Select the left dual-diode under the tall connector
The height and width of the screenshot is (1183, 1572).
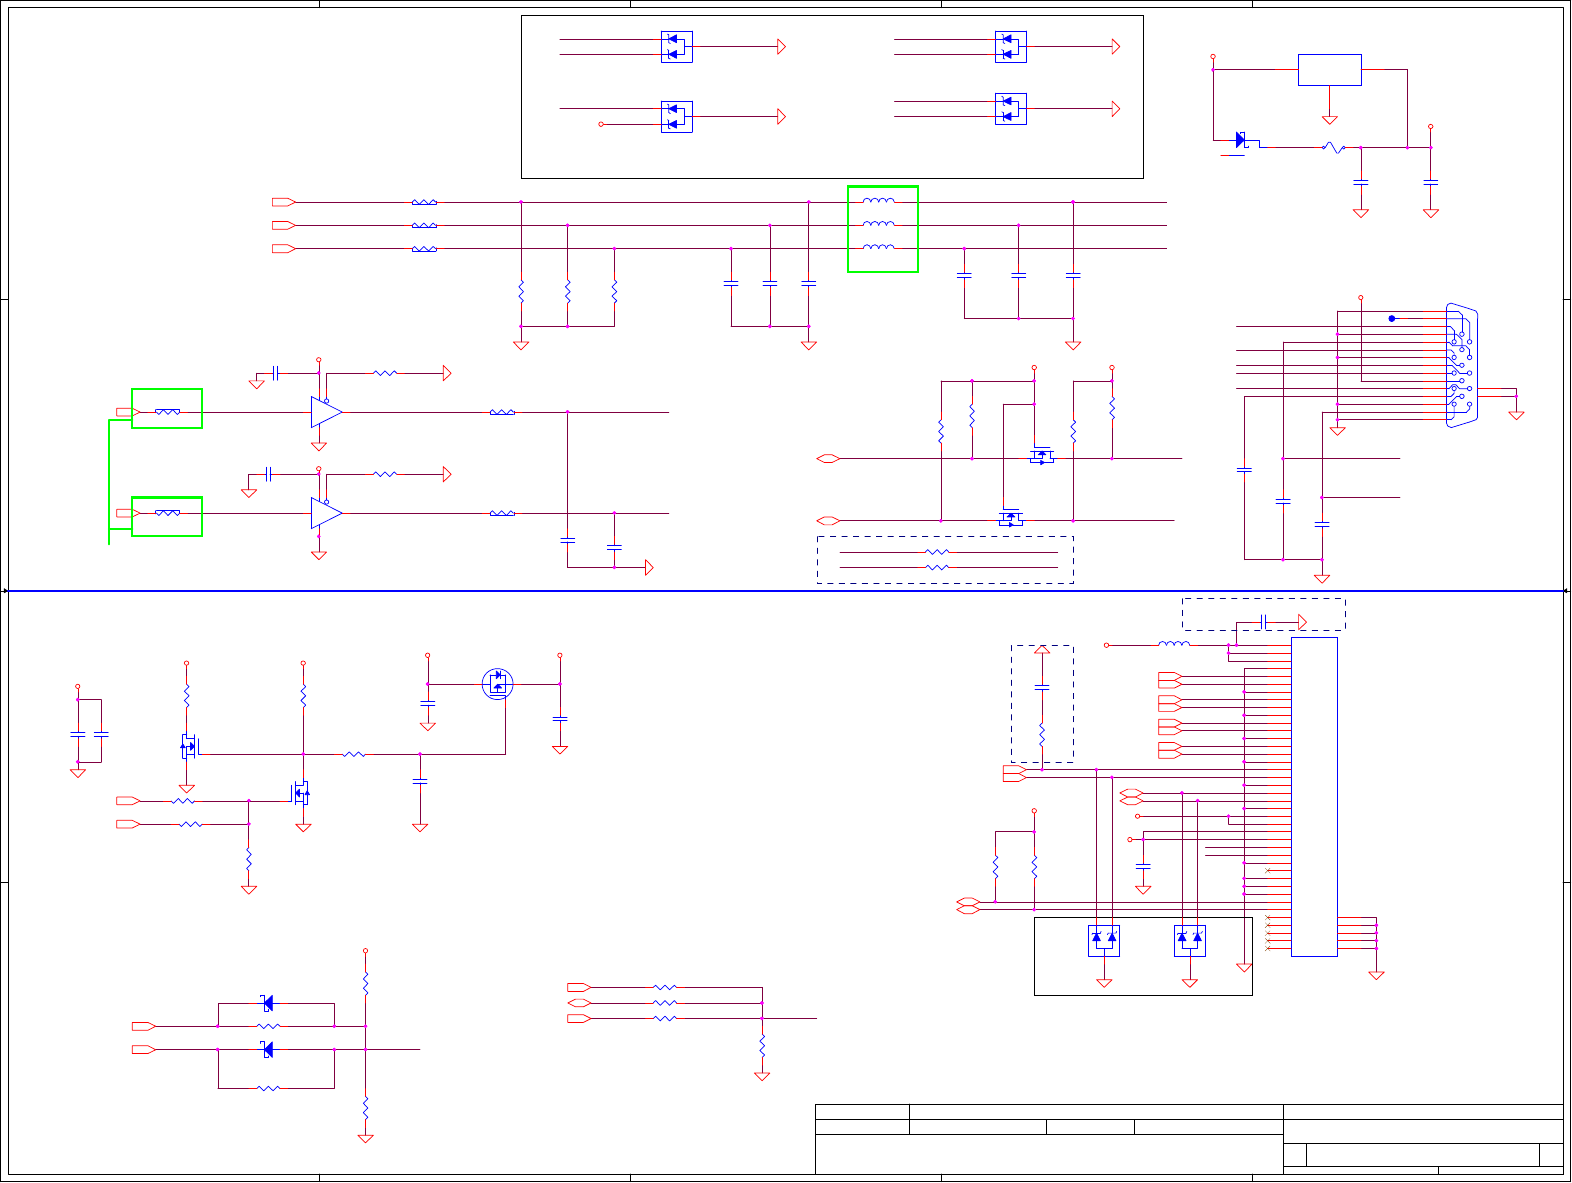[1104, 941]
